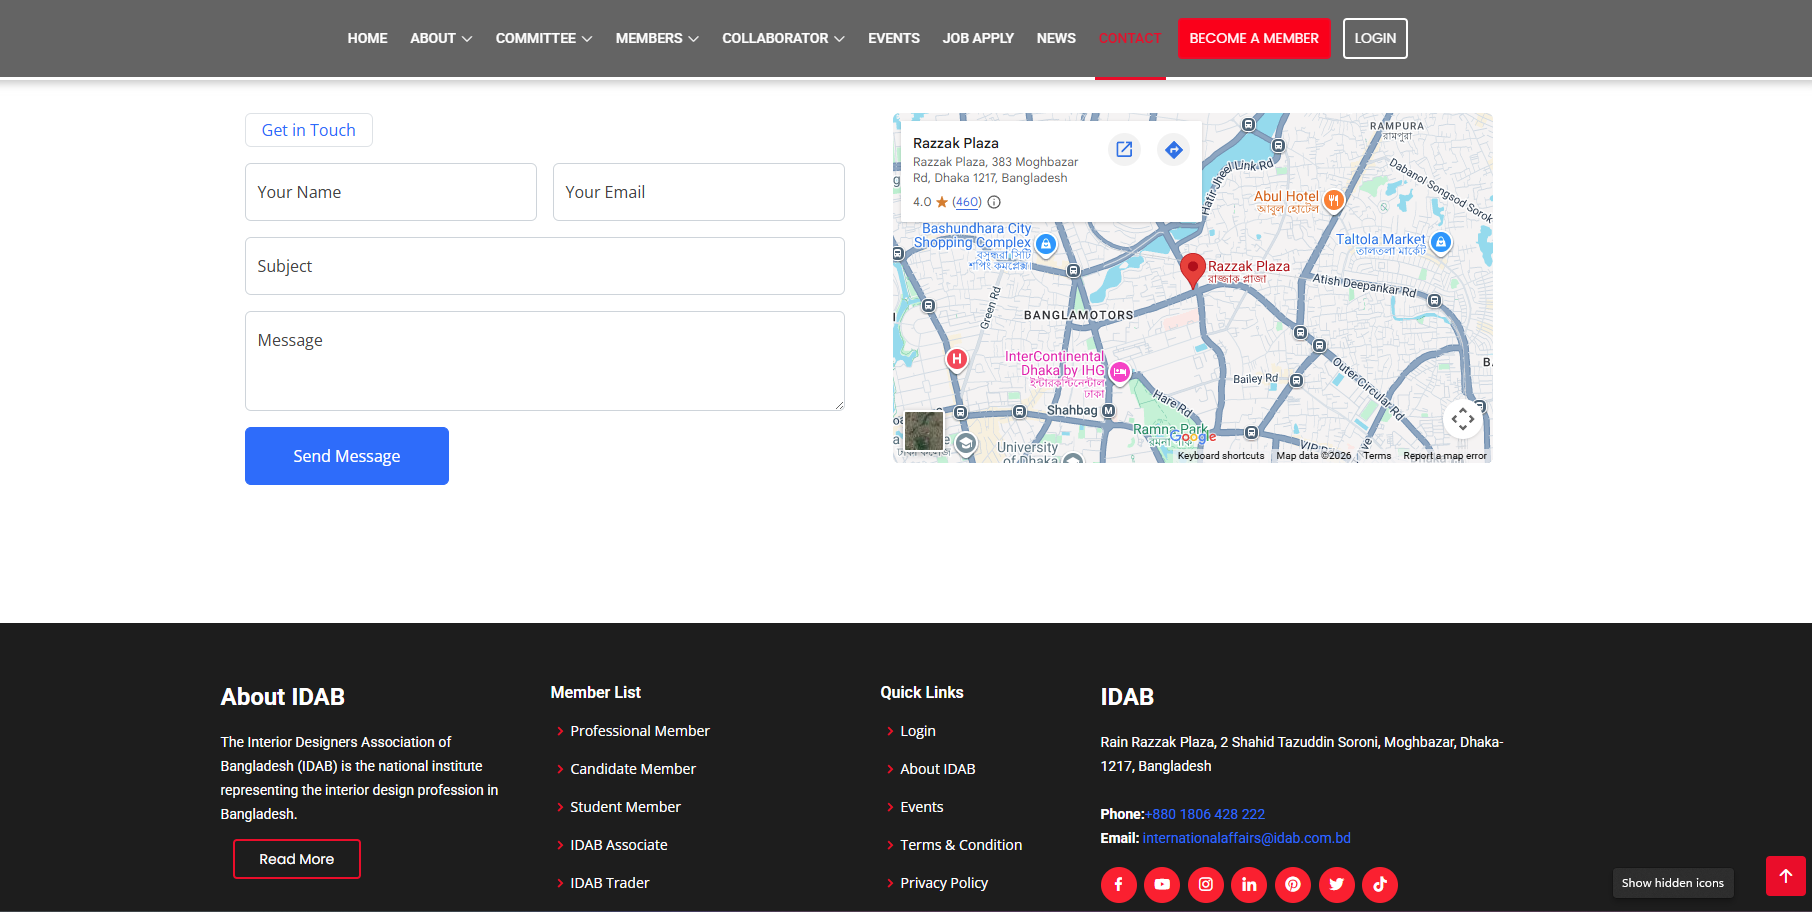Go to the Events menu item
1812x912 pixels.
(x=893, y=38)
